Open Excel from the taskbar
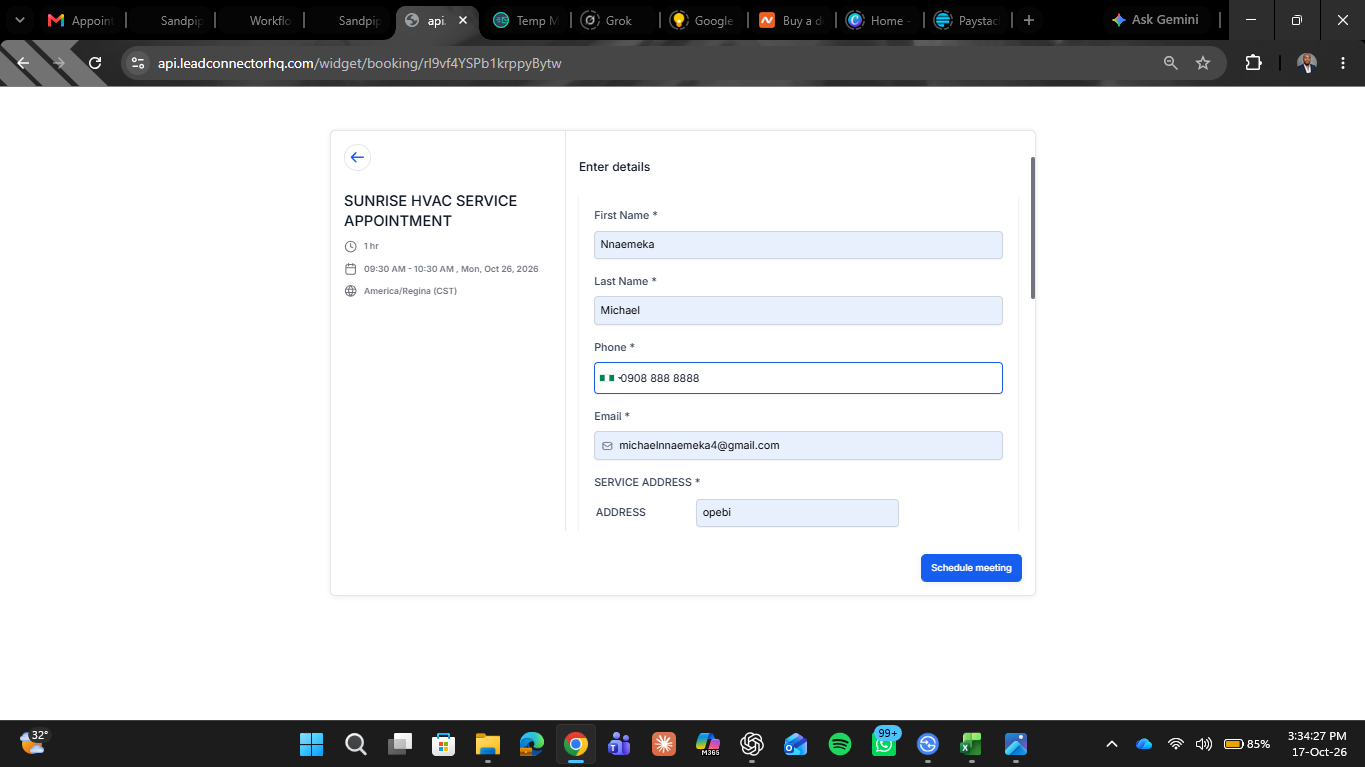 tap(971, 744)
